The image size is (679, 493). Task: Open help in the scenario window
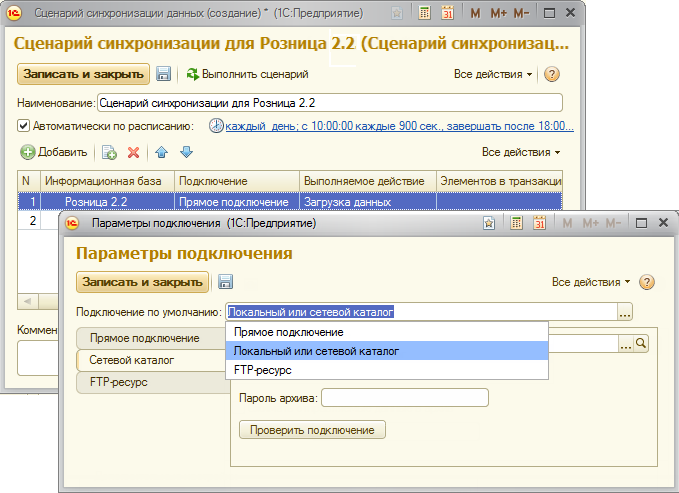click(x=551, y=74)
